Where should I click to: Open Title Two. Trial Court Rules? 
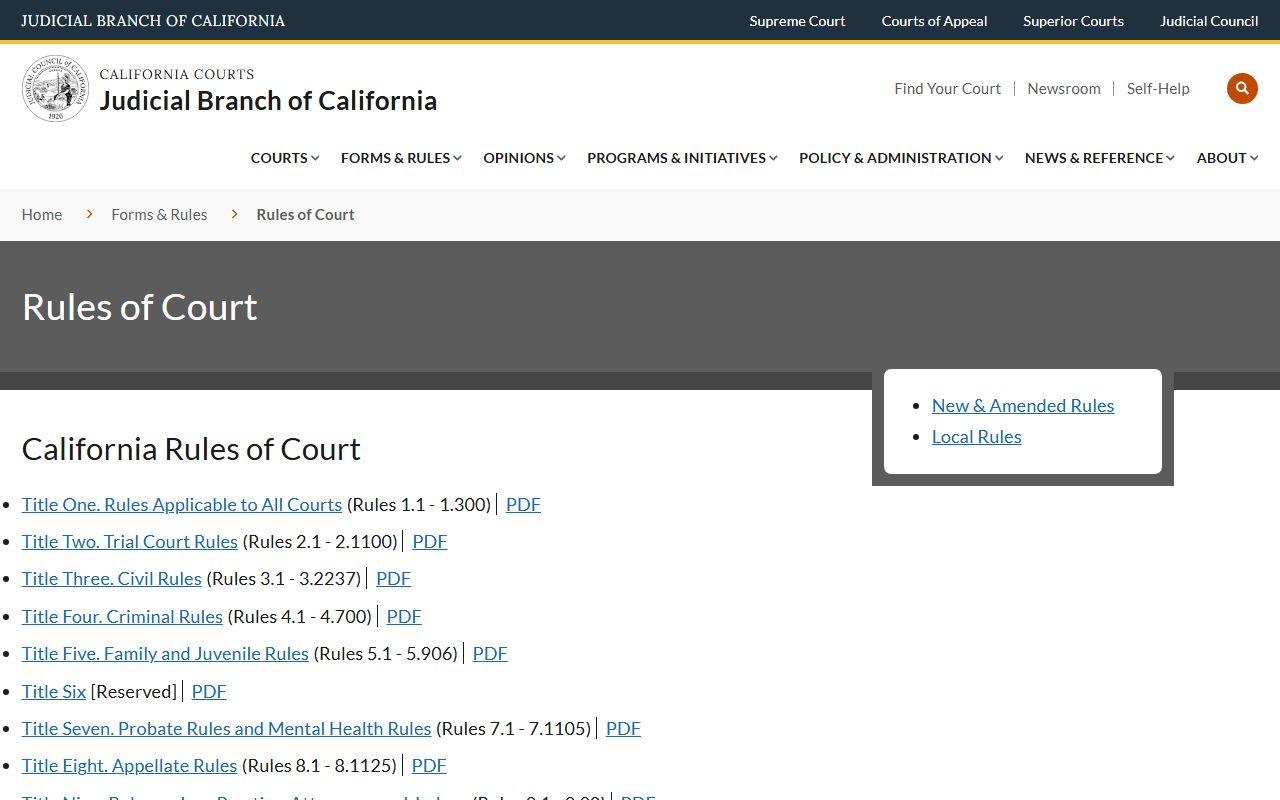click(x=130, y=541)
